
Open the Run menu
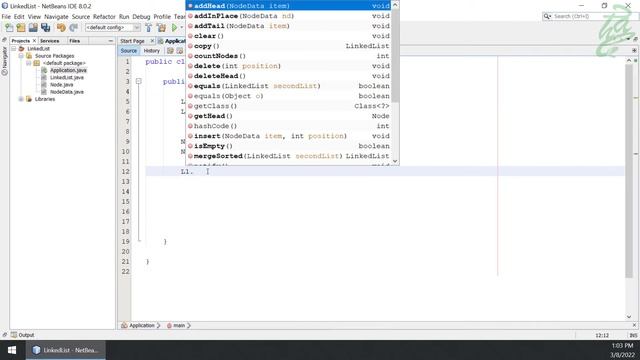pyautogui.click(x=124, y=17)
